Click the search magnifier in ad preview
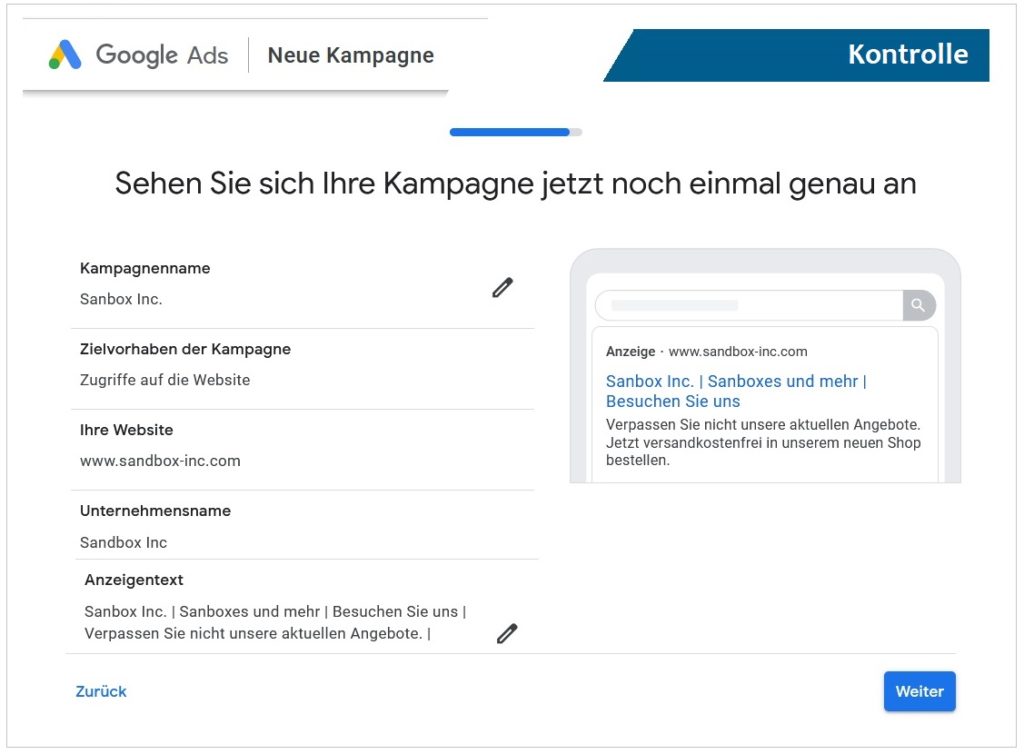The image size is (1024, 754). (x=918, y=305)
